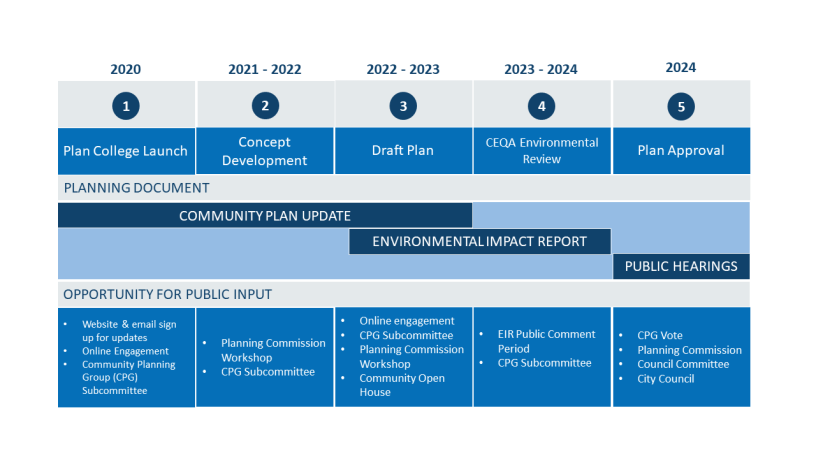
Task: Click 'Website & email sign up for updates'
Action: pos(129,330)
